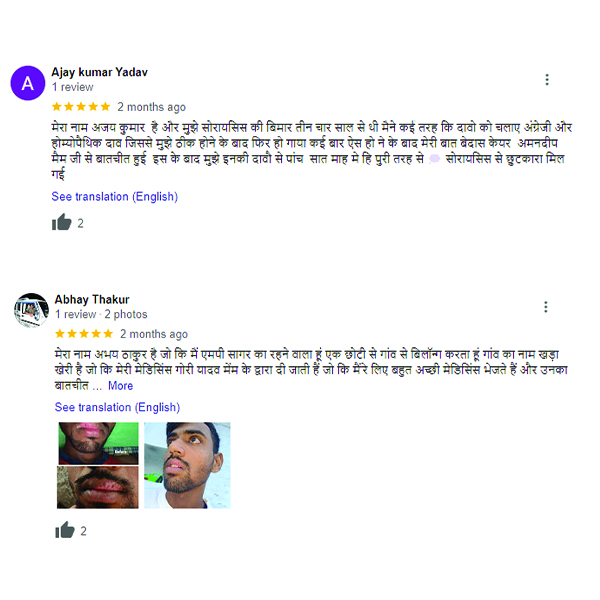Viewport: 600px width, 600px height.
Task: See English translation of Abhay's review
Action: pyautogui.click(x=117, y=407)
